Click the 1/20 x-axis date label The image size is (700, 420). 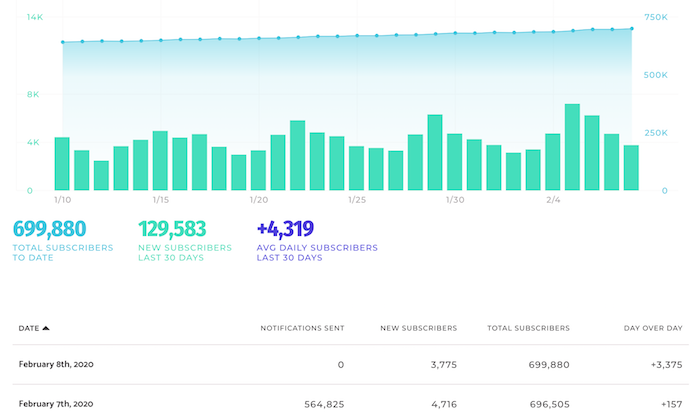click(x=259, y=200)
